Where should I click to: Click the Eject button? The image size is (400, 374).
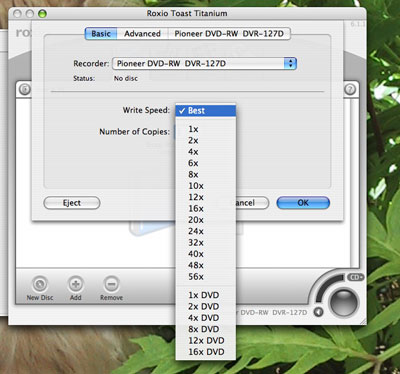72,203
